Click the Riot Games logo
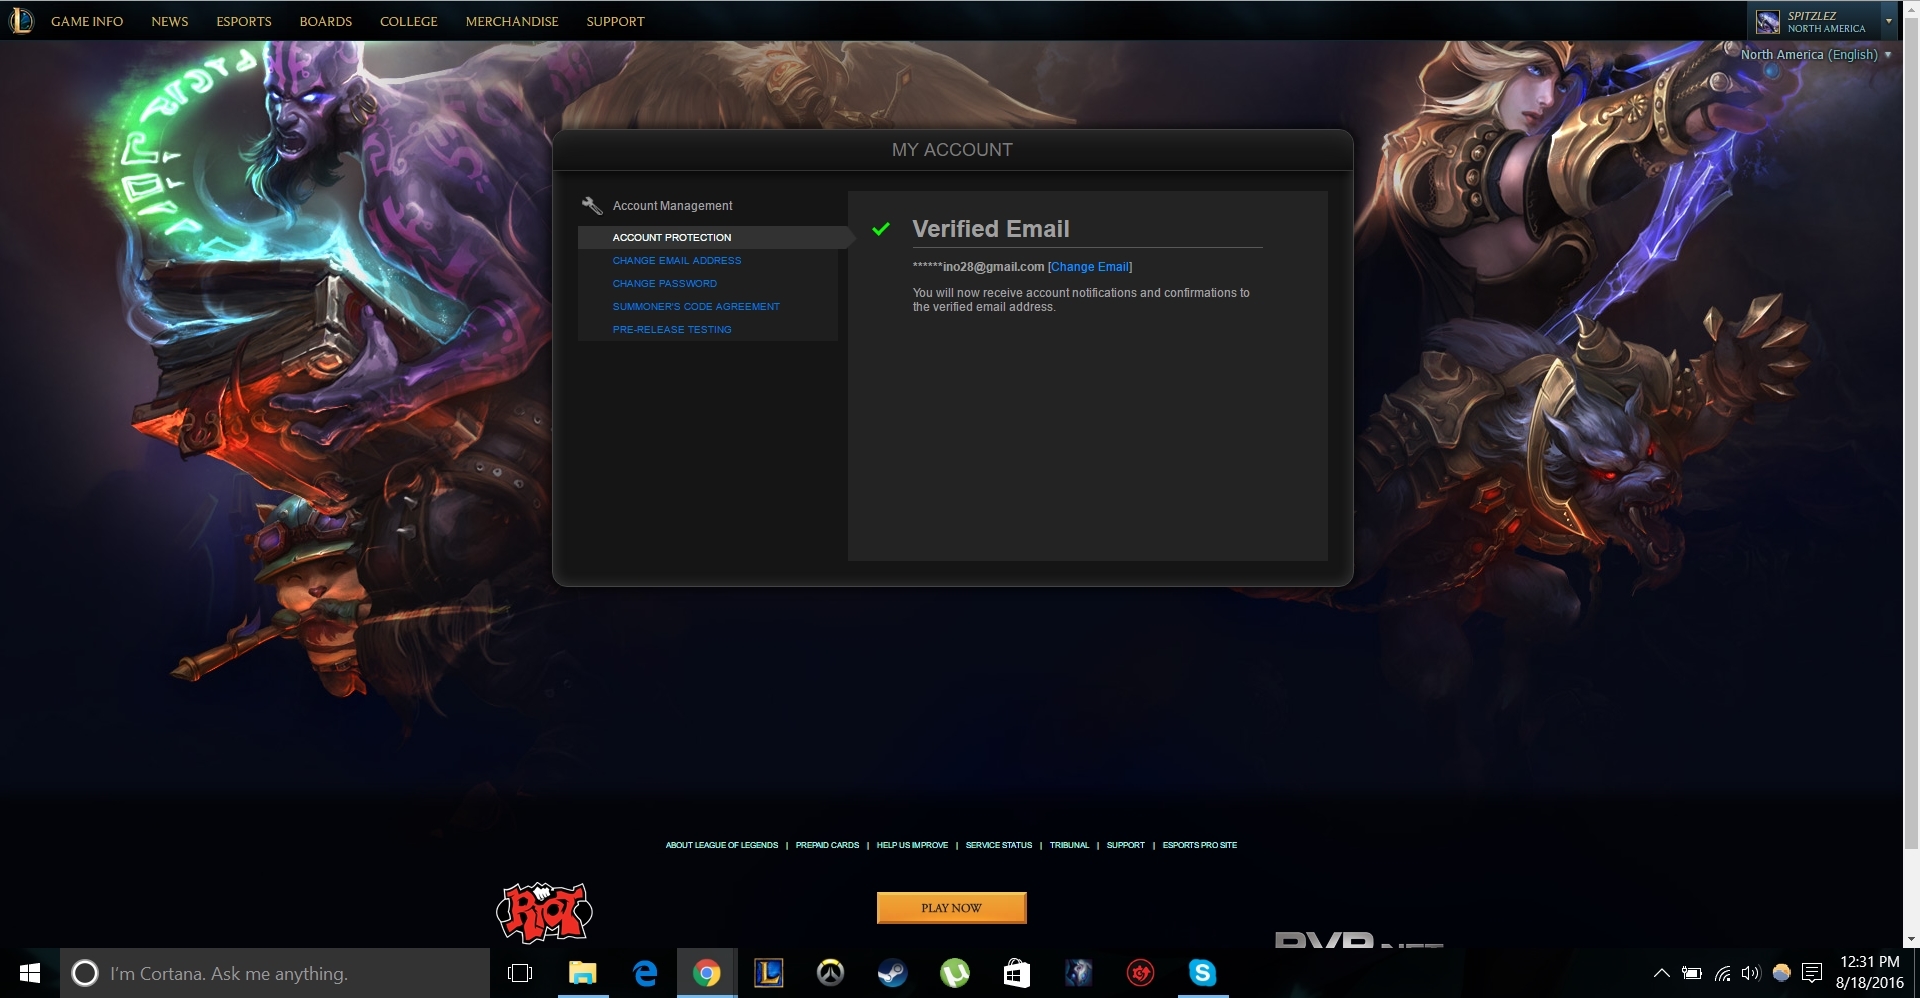The image size is (1920, 998). tap(544, 912)
